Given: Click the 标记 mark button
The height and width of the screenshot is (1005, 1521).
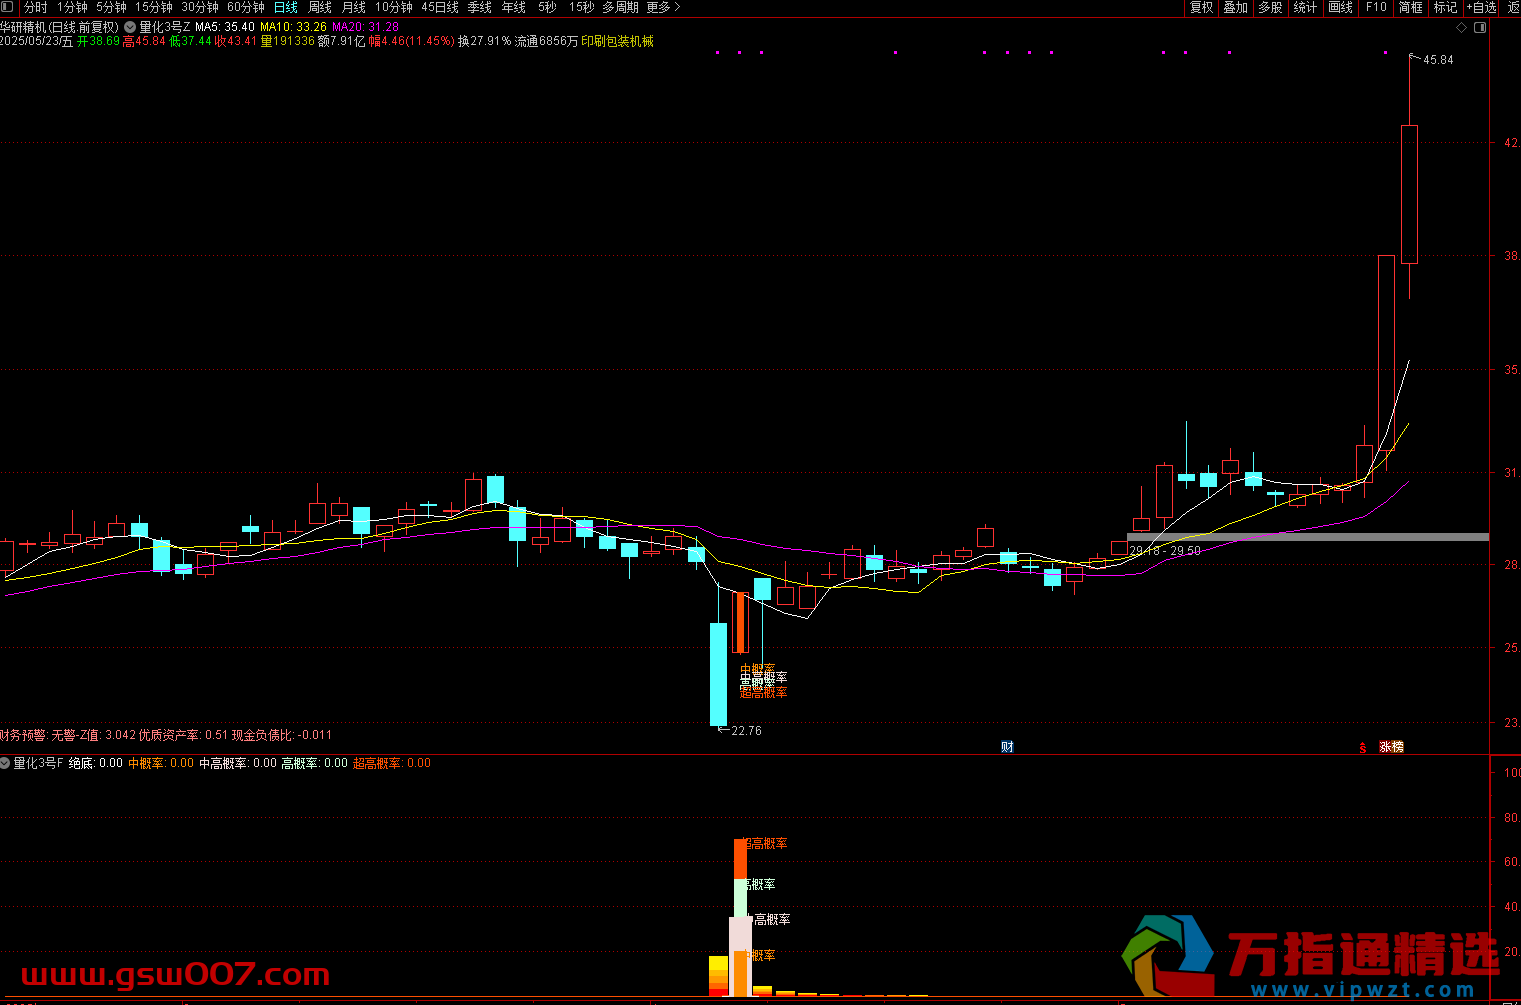Looking at the screenshot, I should click(x=1445, y=7).
